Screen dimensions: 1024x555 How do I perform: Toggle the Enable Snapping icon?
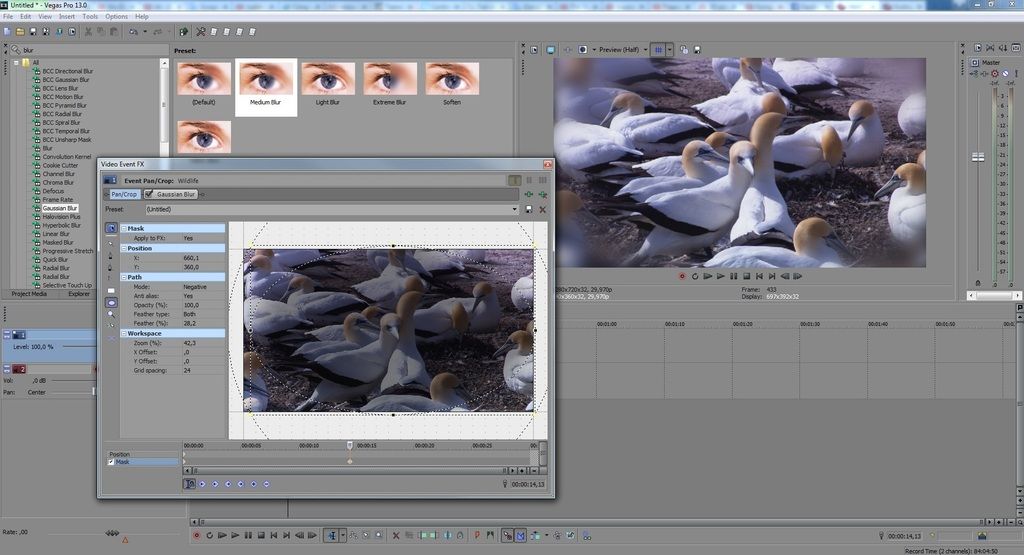pyautogui.click(x=507, y=535)
